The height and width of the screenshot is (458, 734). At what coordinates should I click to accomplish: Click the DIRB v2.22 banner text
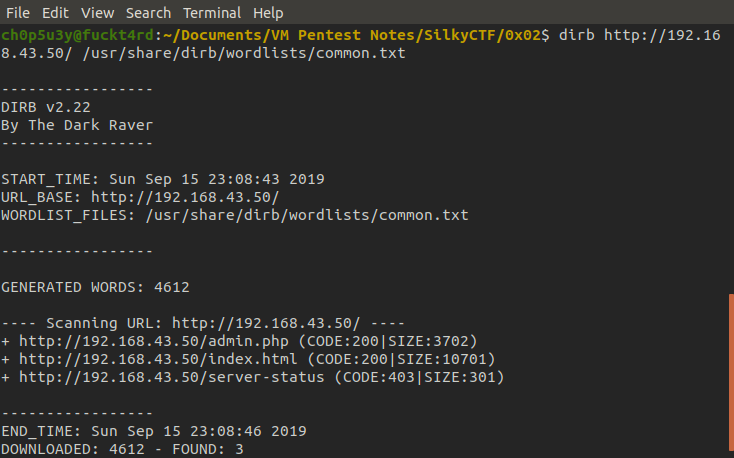[40, 107]
